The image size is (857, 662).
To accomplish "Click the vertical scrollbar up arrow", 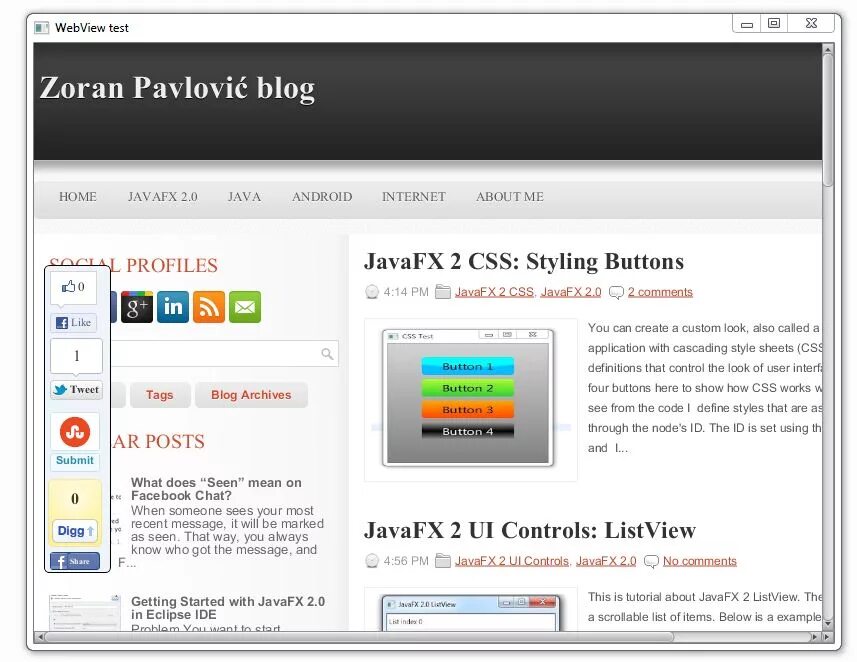I will coord(828,49).
